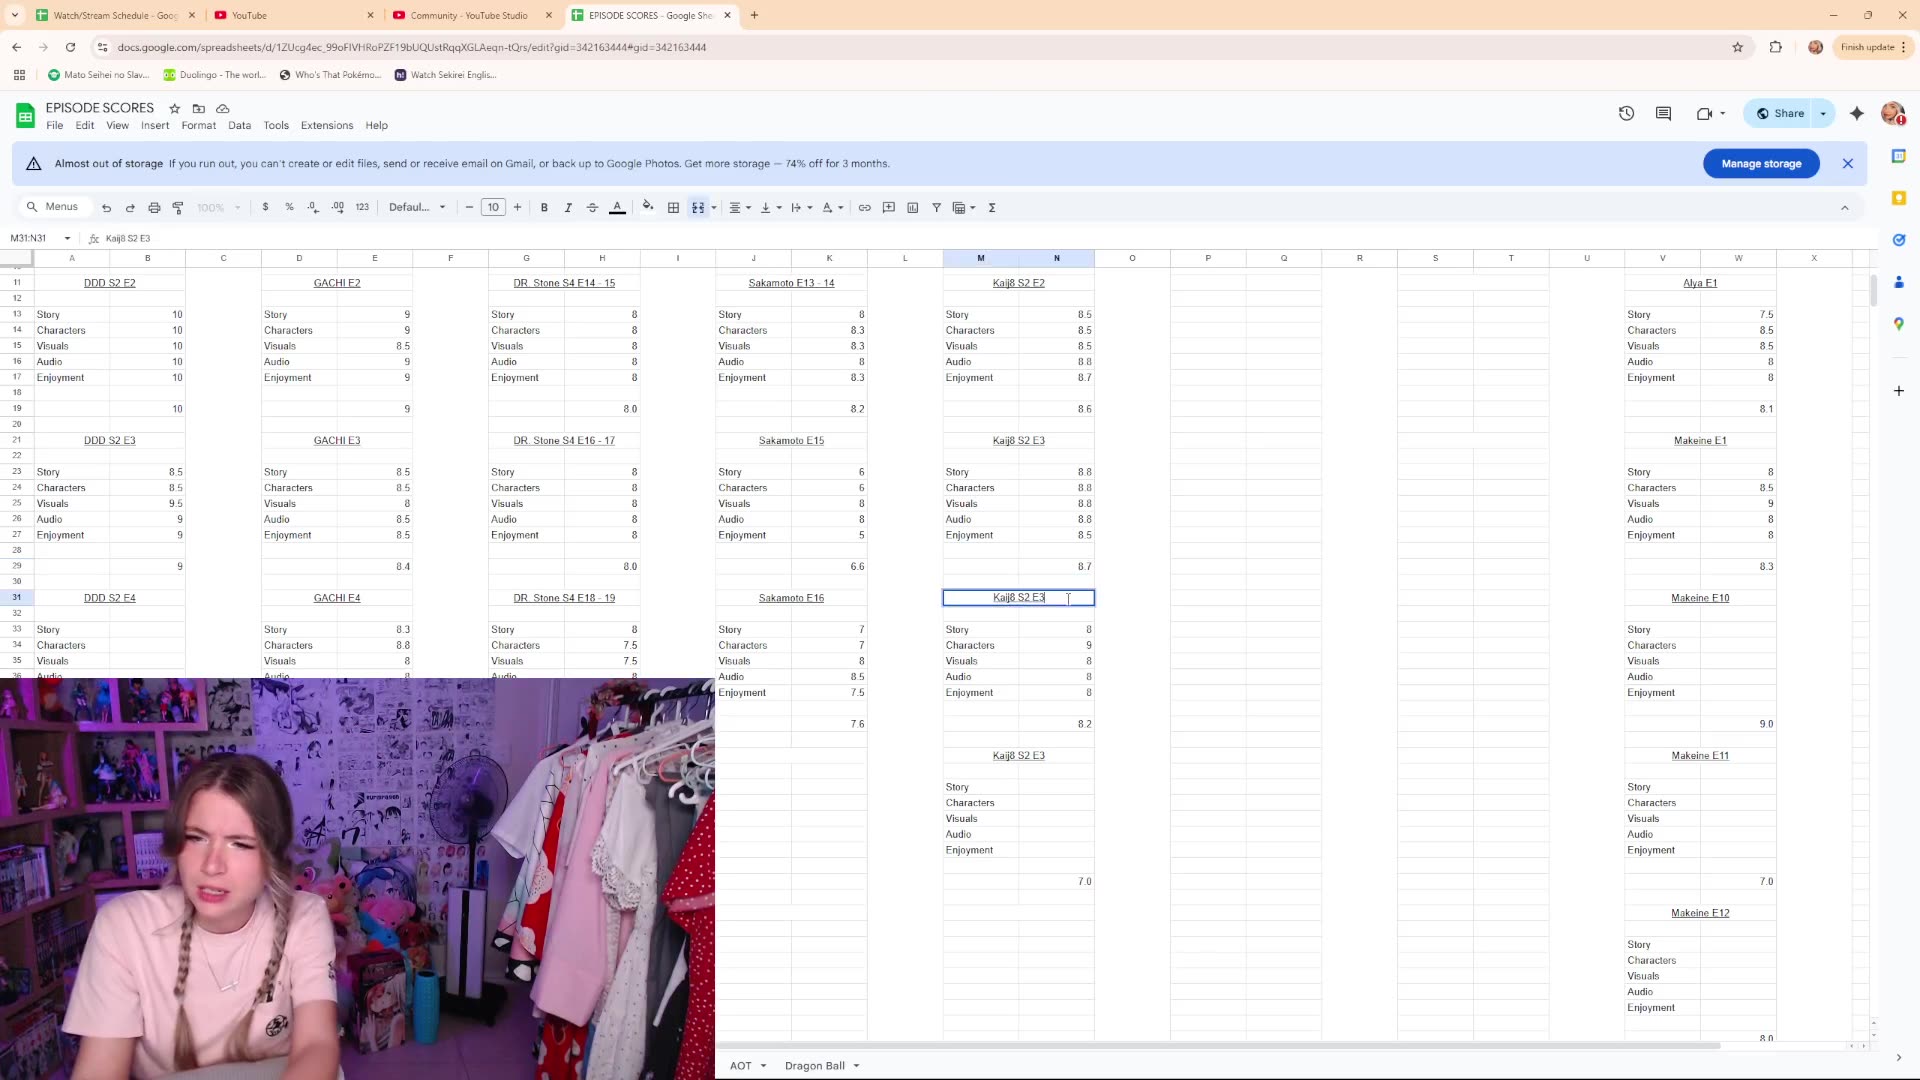Create a filter with funnel icon
Screen dimensions: 1920x1080
(x=936, y=208)
